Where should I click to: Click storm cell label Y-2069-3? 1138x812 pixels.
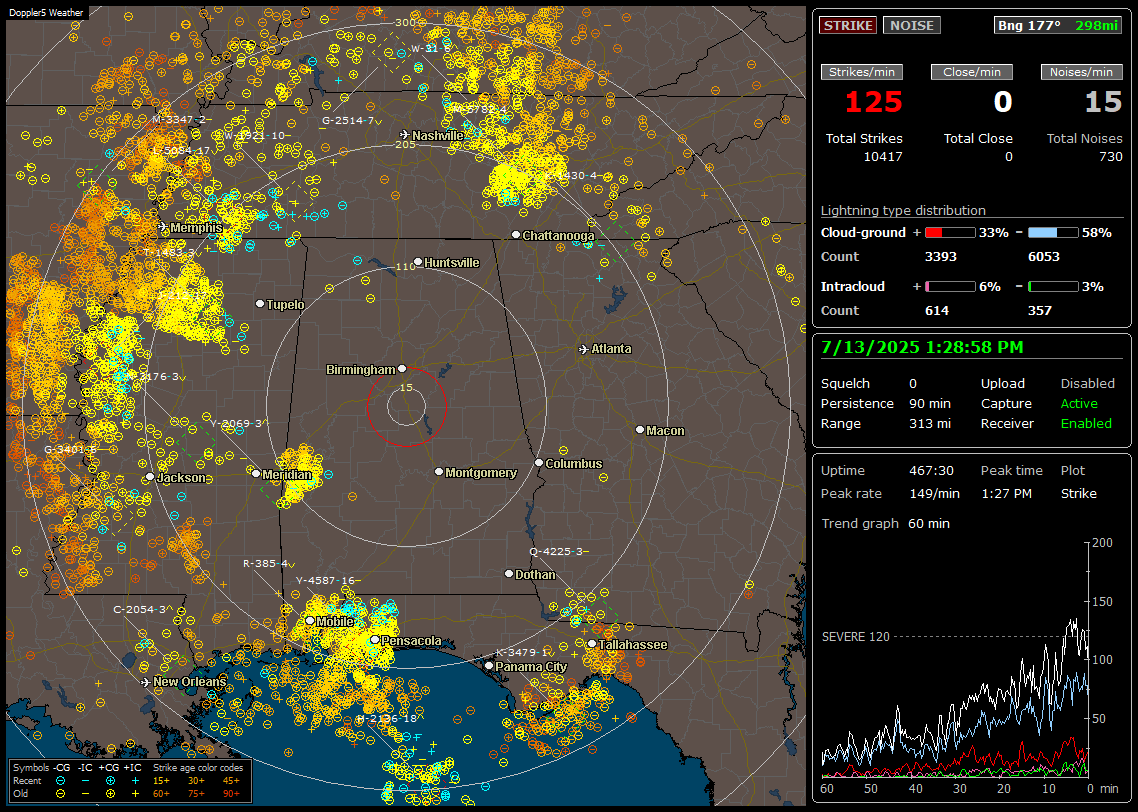tap(239, 423)
